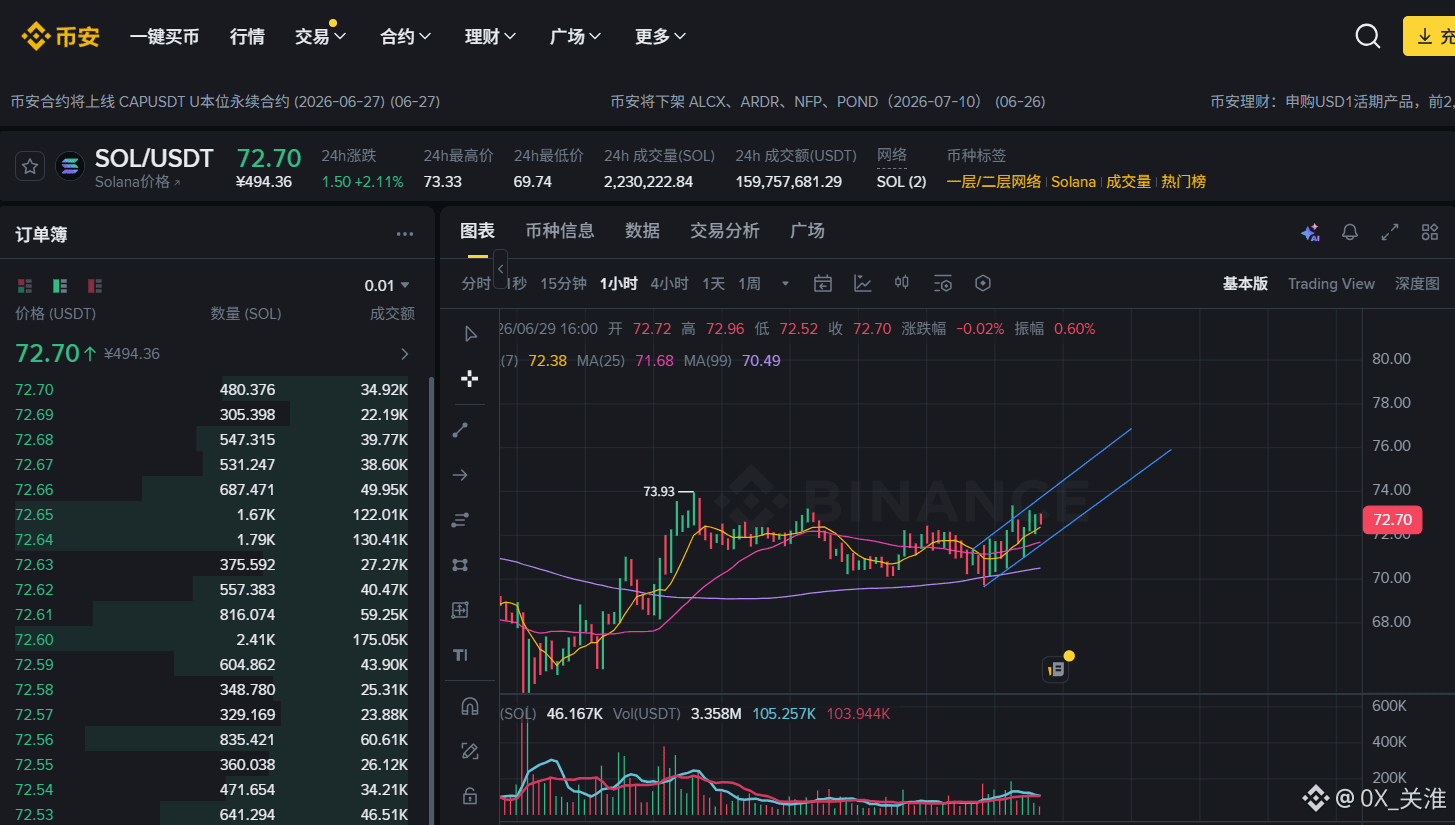
Task: Select the 1天 interval
Action: click(713, 284)
